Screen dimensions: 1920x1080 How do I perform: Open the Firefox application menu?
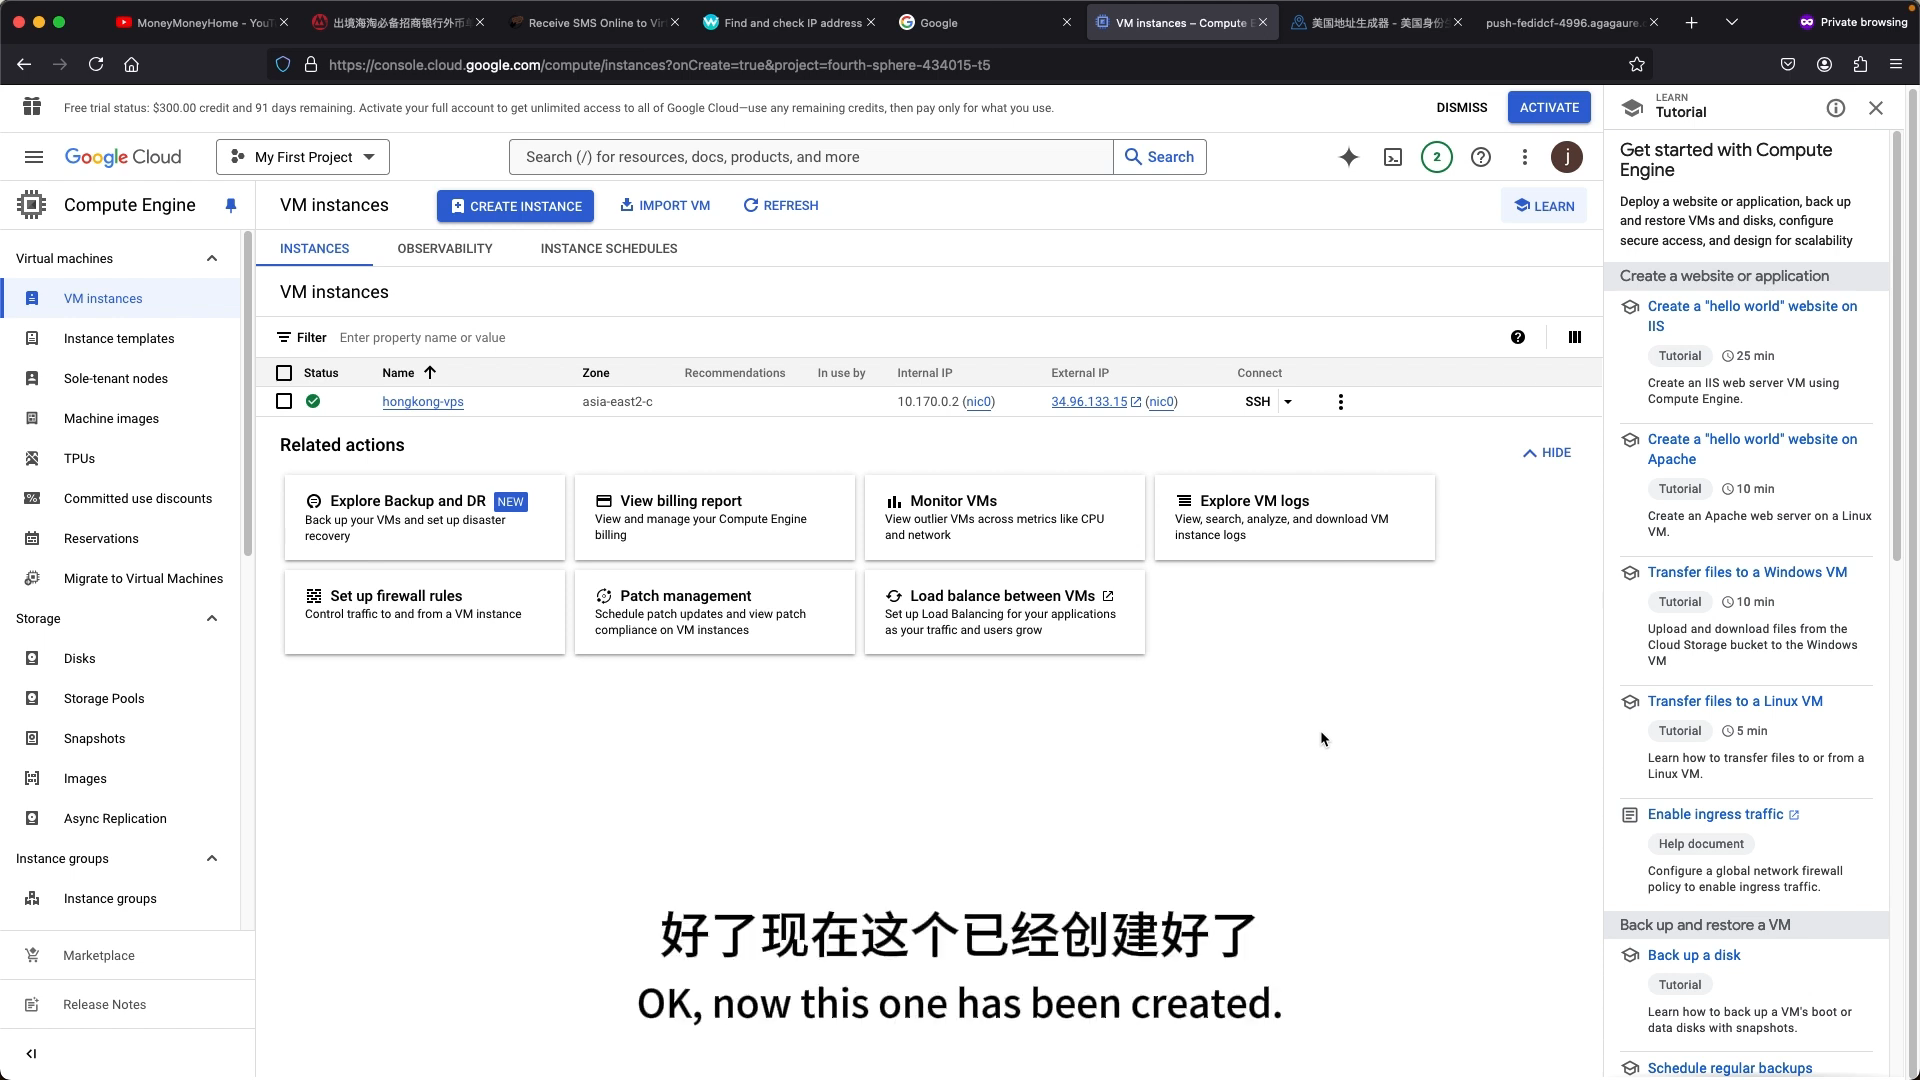pyautogui.click(x=1896, y=65)
